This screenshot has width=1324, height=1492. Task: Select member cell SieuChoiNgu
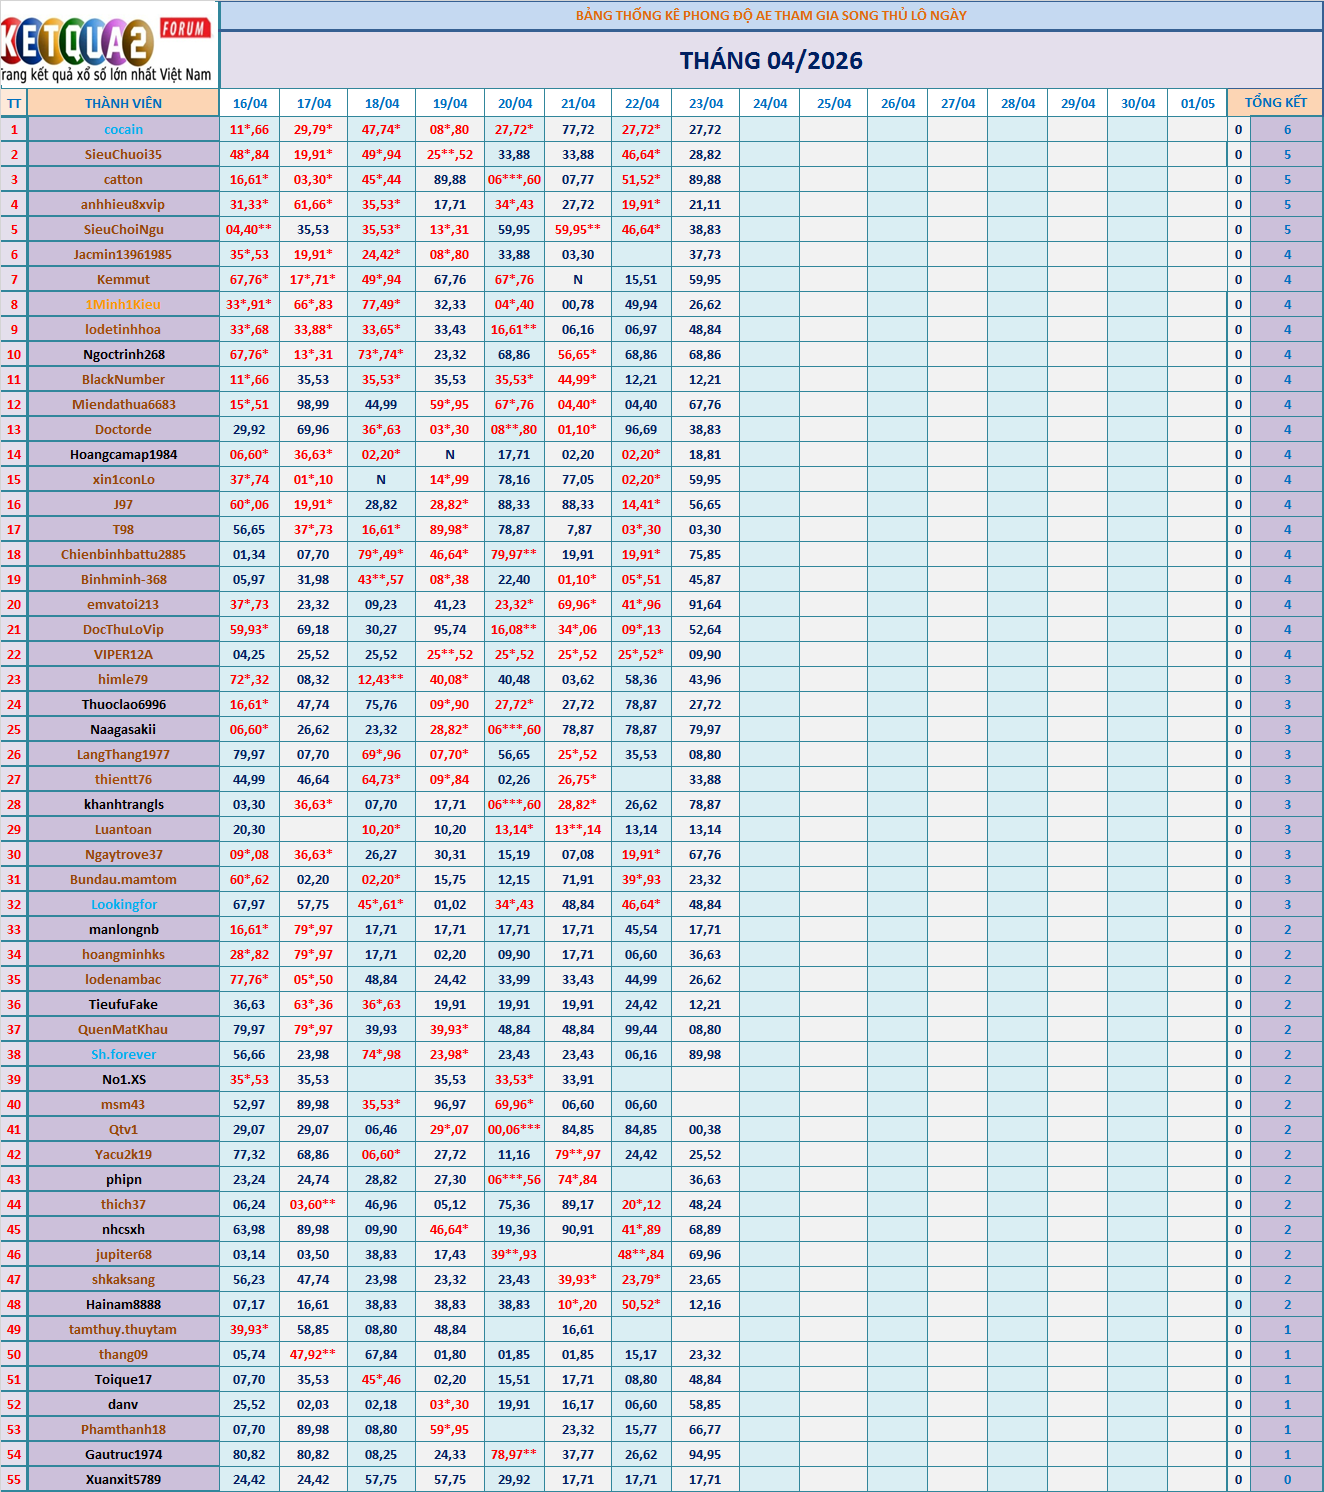click(x=123, y=229)
